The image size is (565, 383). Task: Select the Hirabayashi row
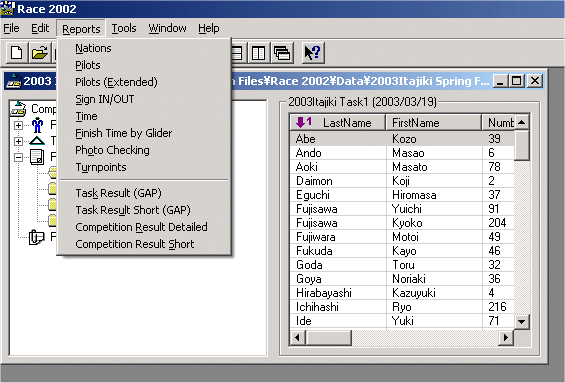click(x=402, y=293)
